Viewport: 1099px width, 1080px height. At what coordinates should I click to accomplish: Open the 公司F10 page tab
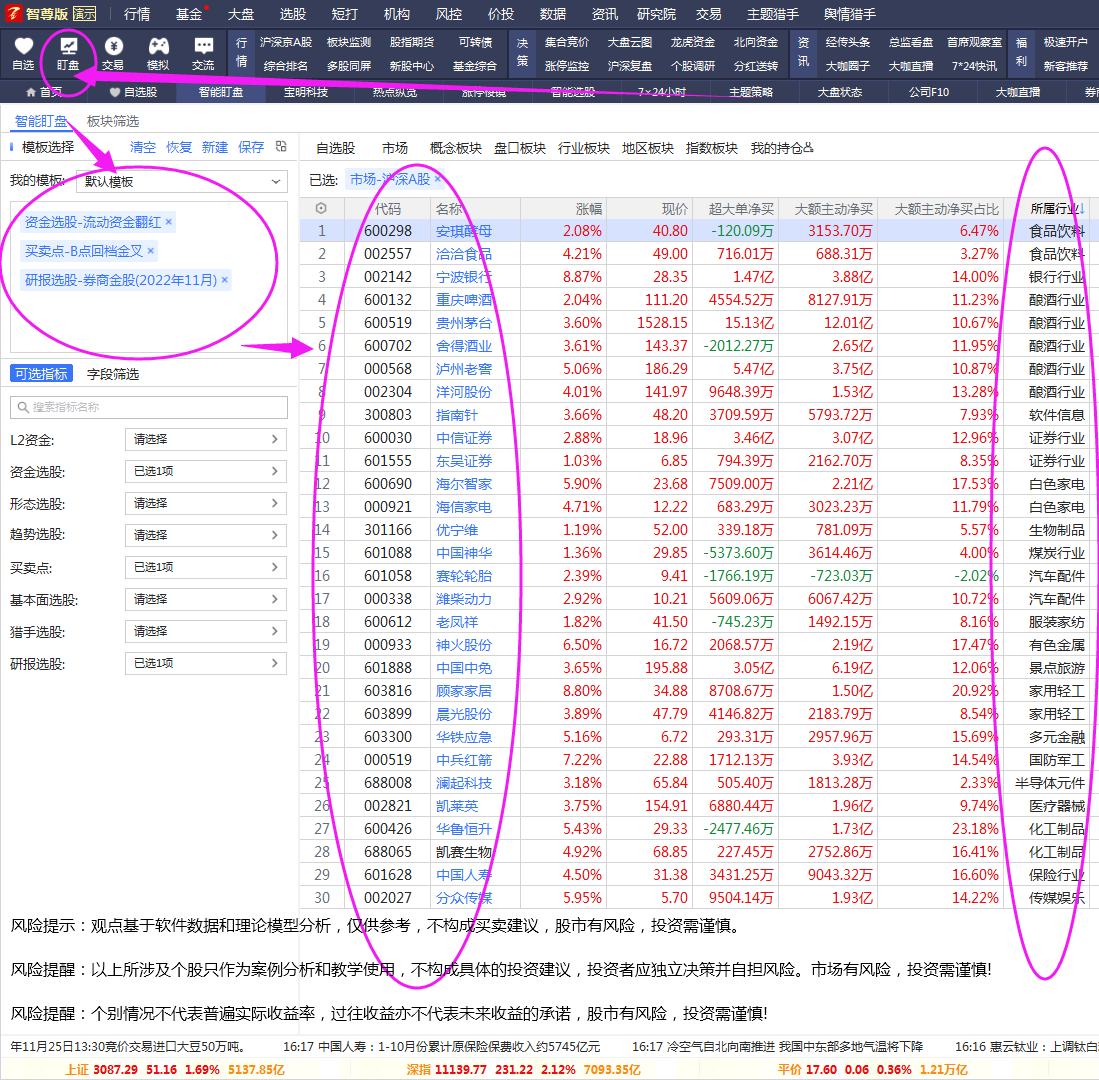point(929,92)
